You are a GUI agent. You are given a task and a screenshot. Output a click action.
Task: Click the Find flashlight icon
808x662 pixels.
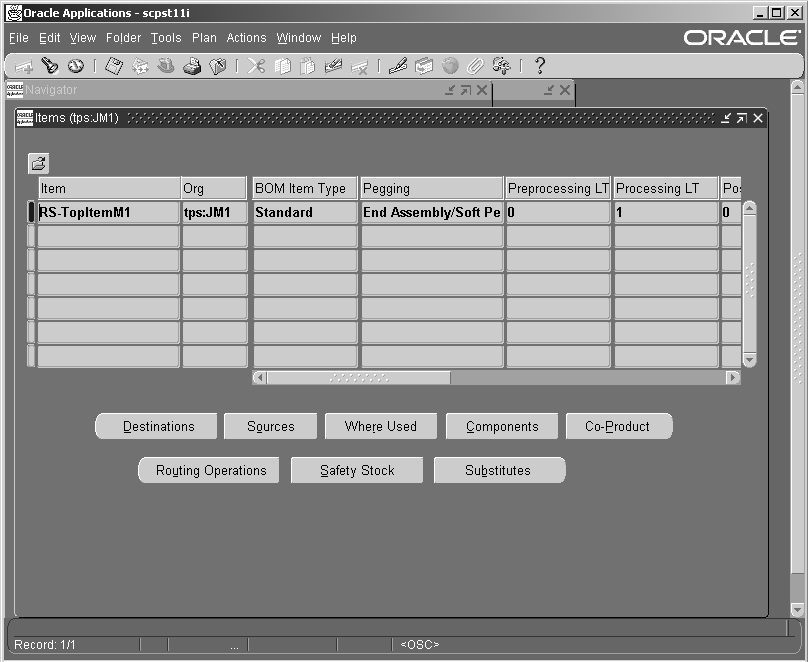pos(50,66)
